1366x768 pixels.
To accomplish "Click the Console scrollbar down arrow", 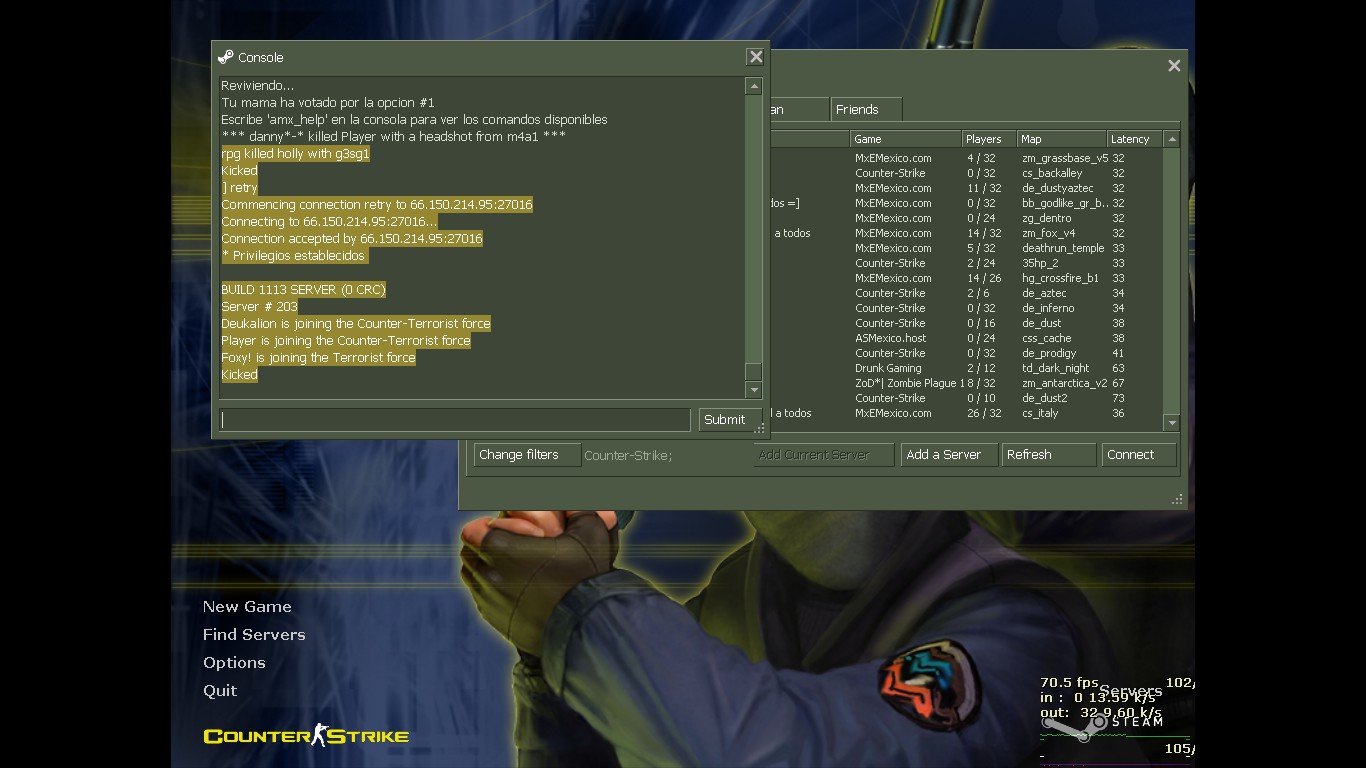I will coord(754,390).
